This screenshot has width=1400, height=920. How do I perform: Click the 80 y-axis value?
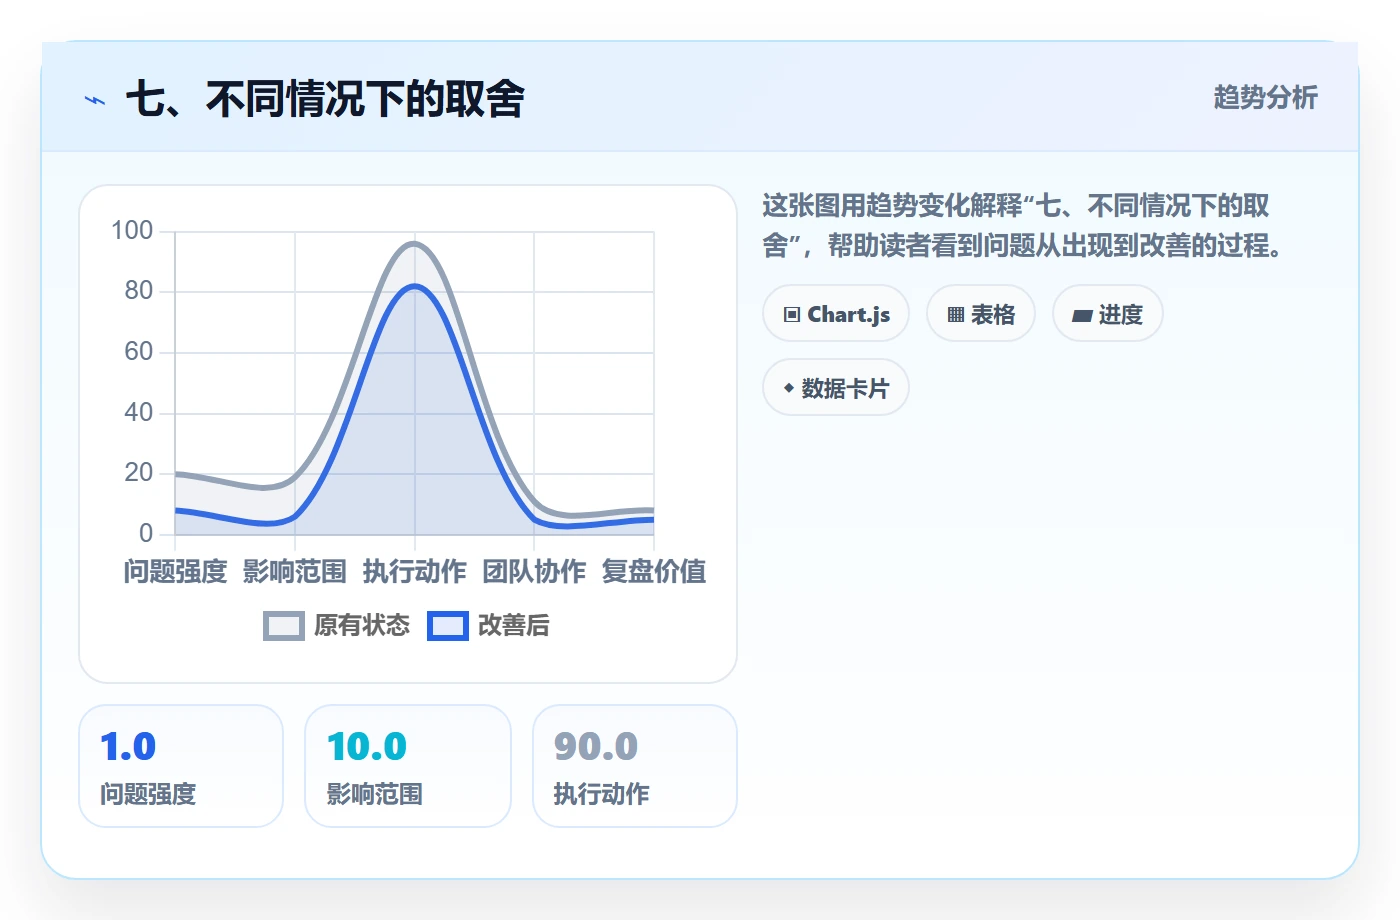pyautogui.click(x=139, y=291)
